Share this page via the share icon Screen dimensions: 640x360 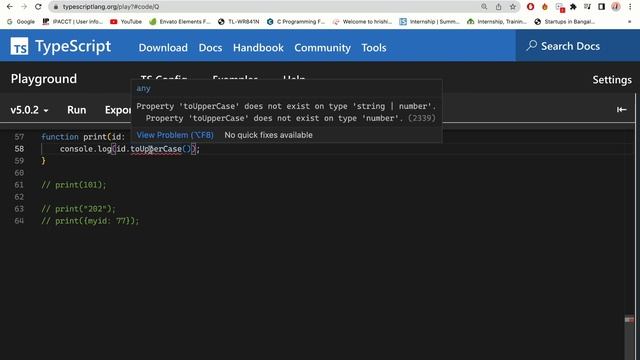click(x=498, y=7)
